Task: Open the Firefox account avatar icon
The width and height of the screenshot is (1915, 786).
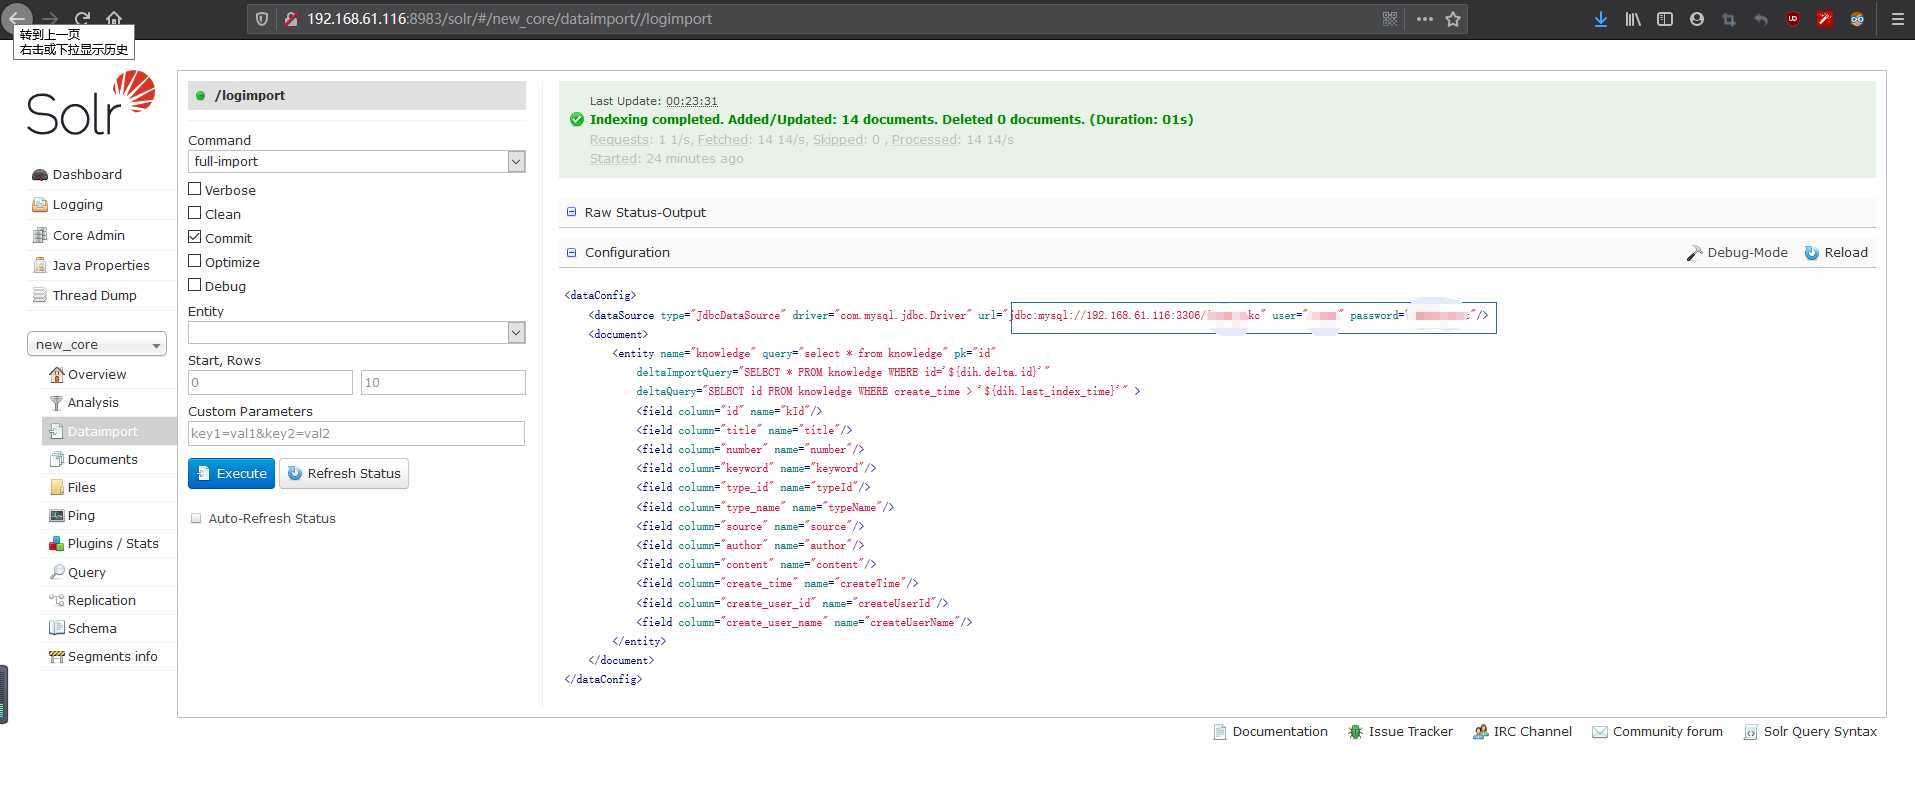Action: pos(1696,19)
